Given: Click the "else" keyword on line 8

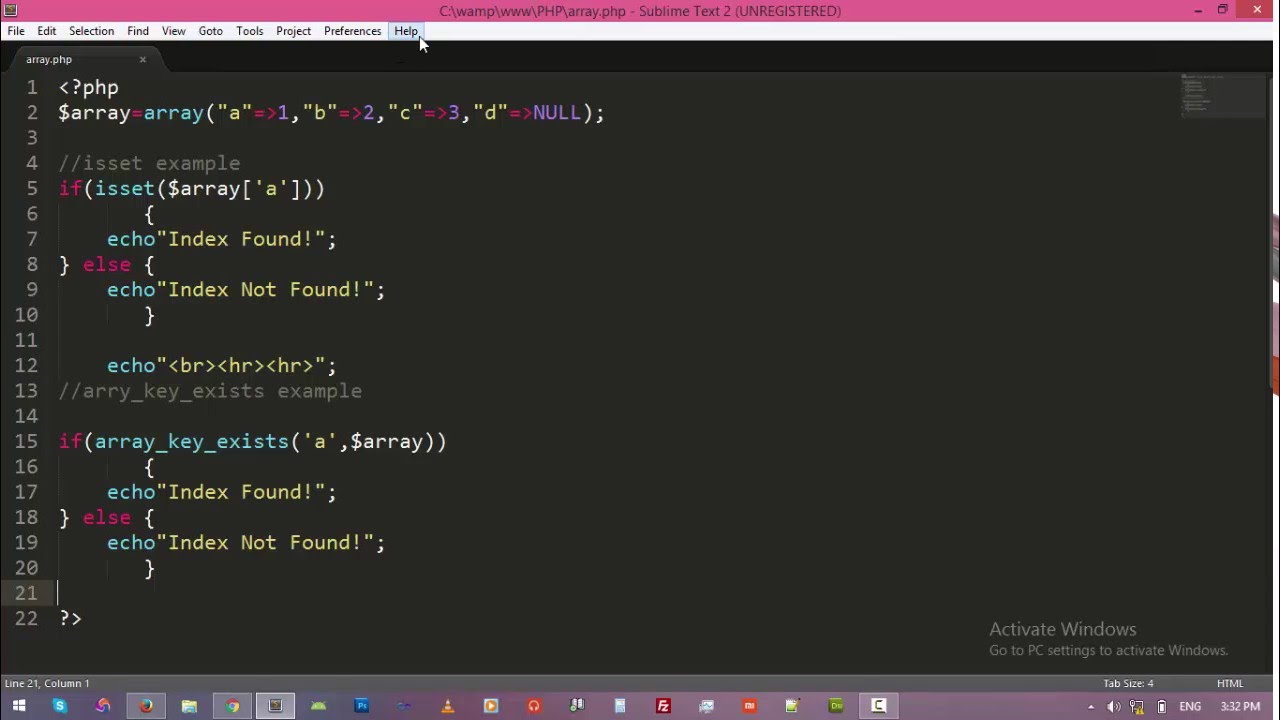Looking at the screenshot, I should pyautogui.click(x=107, y=264).
